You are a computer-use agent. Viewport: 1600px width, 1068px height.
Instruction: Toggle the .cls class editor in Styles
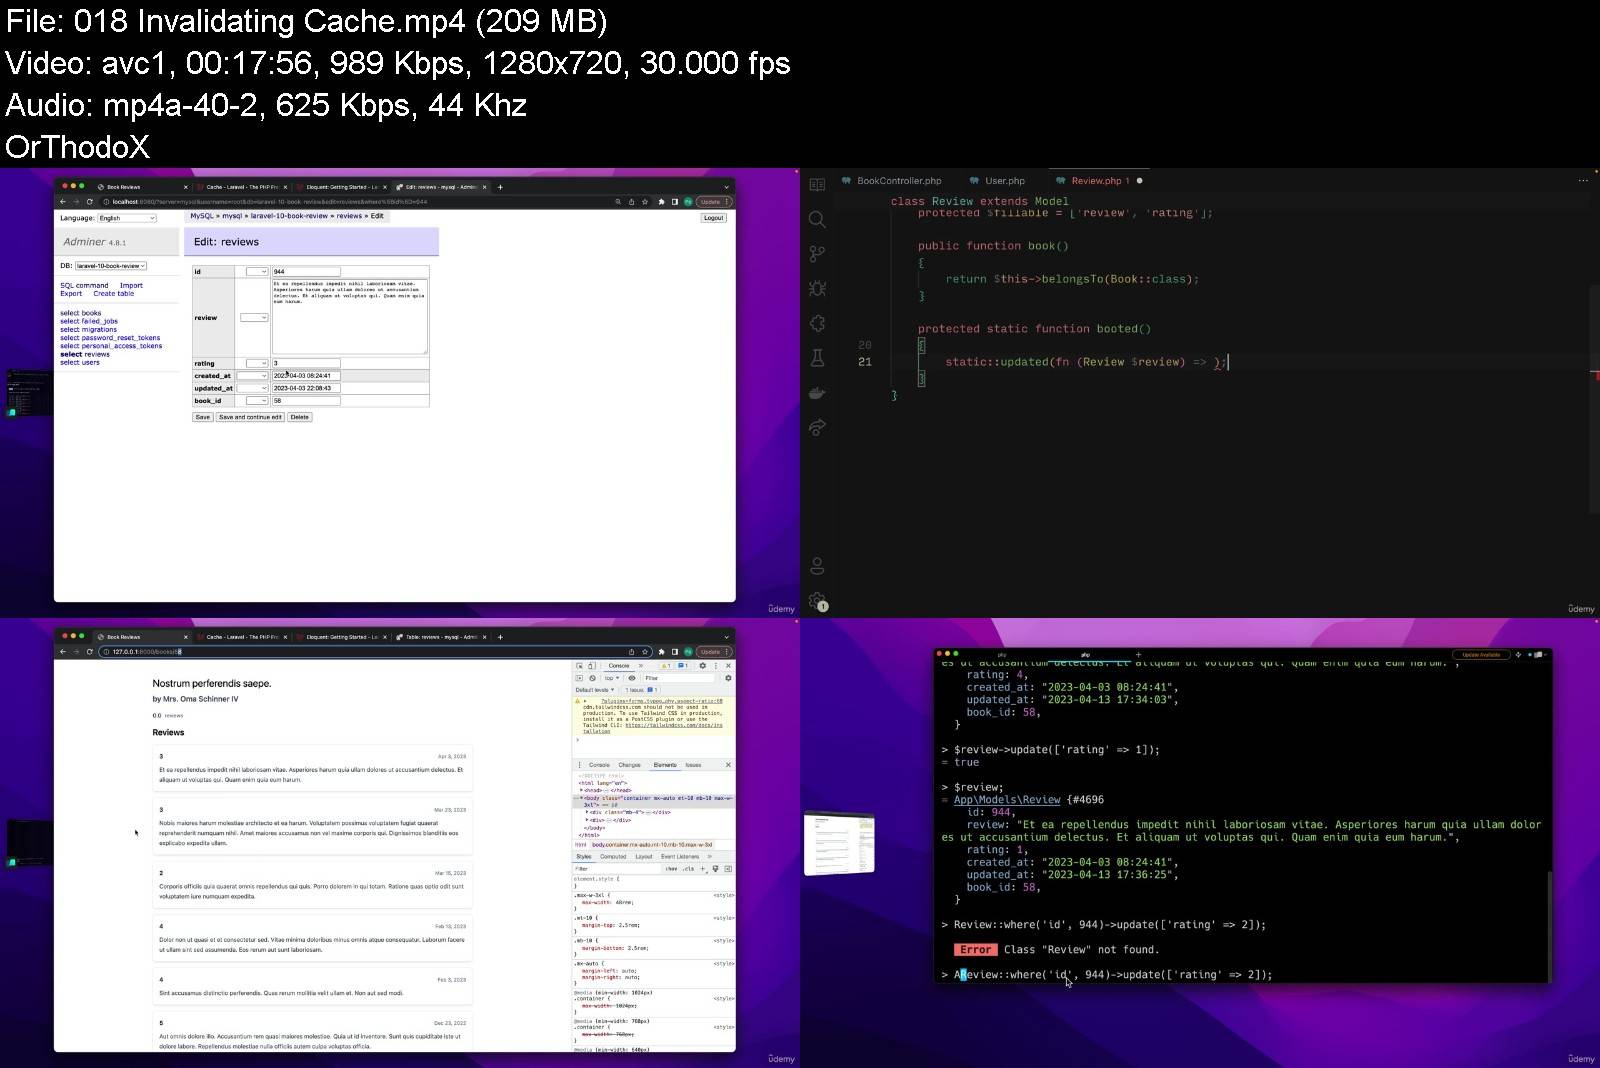coord(688,869)
